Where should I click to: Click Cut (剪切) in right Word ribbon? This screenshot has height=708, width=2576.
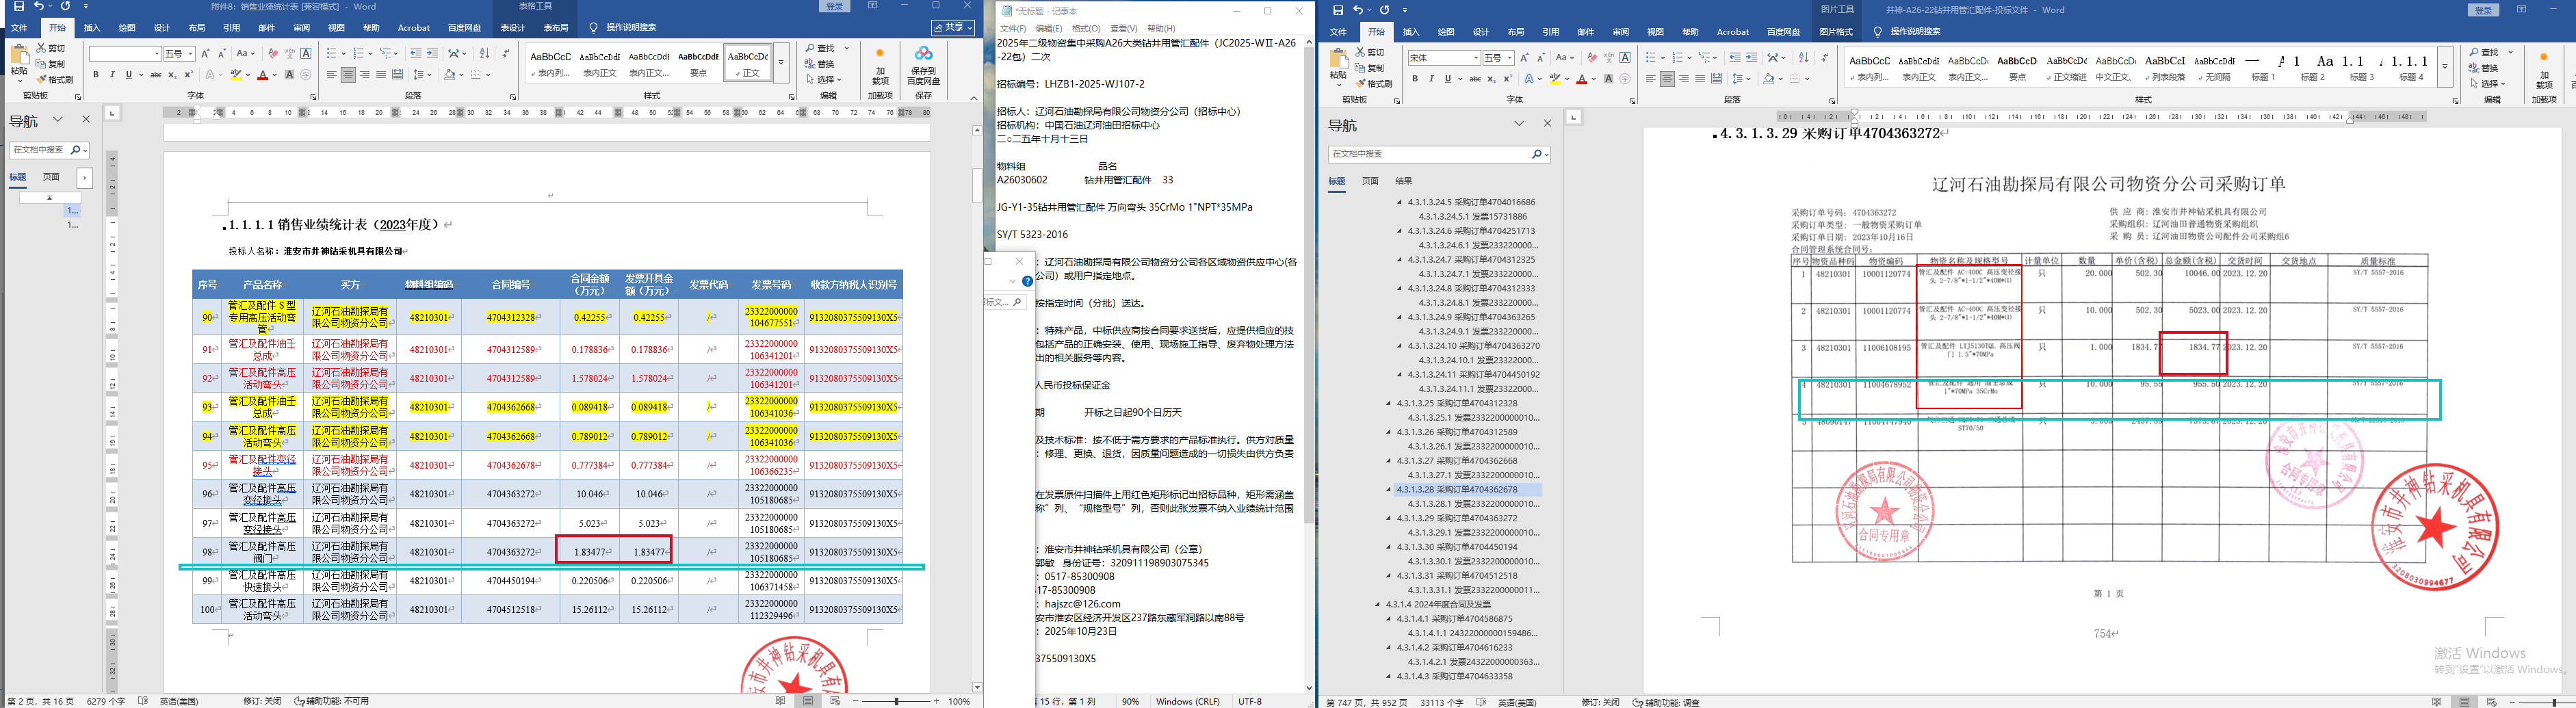pyautogui.click(x=1370, y=52)
